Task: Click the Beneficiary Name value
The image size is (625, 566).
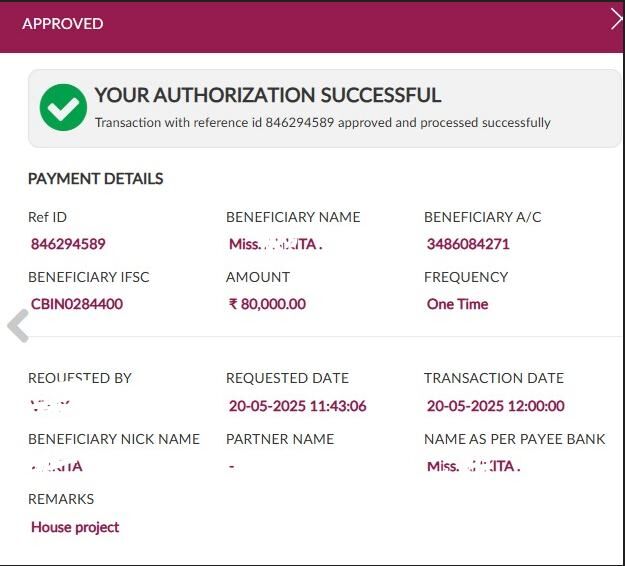Action: [x=276, y=244]
